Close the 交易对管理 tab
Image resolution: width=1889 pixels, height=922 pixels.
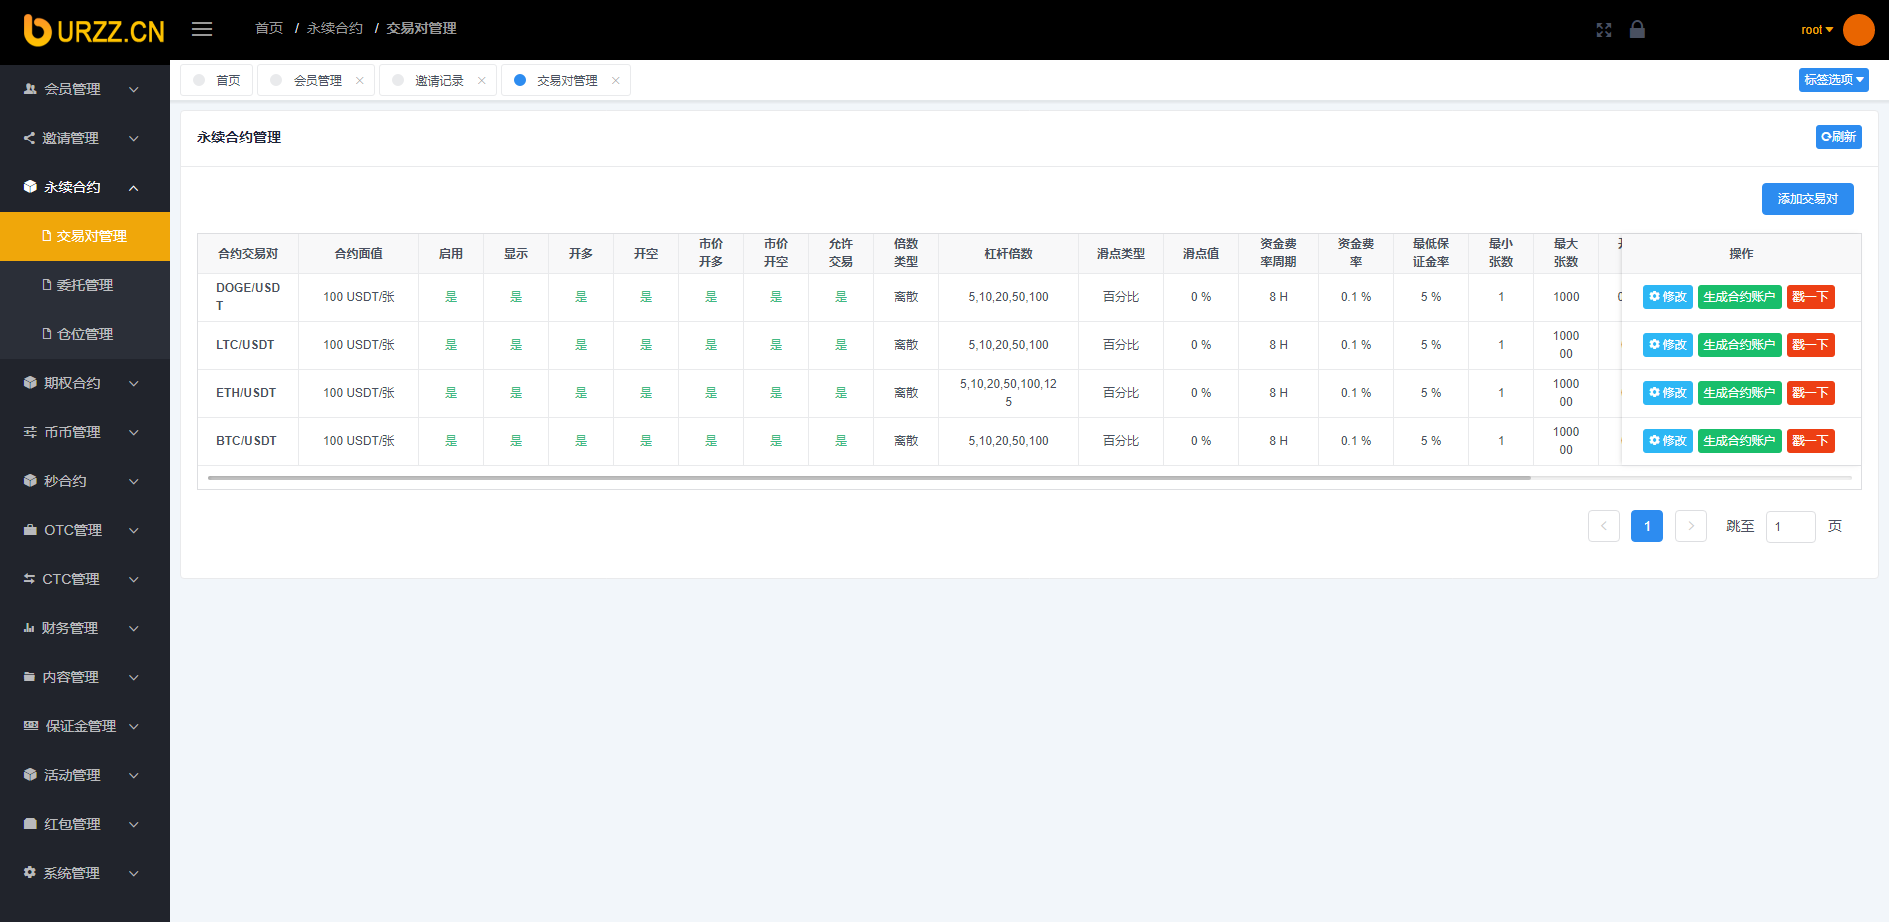[616, 81]
